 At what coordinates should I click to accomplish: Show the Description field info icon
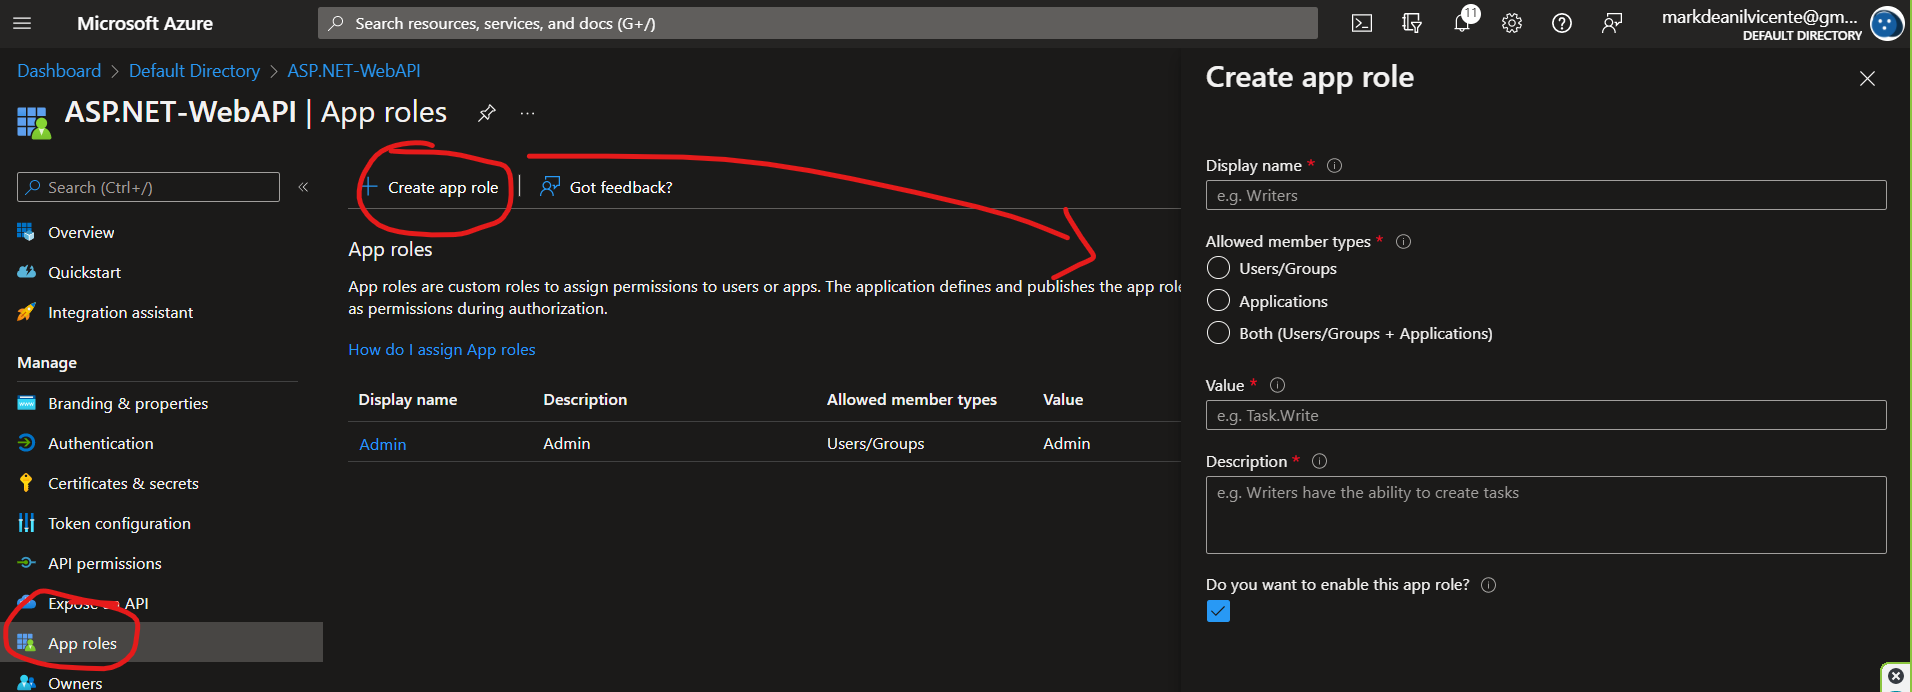coord(1319,461)
